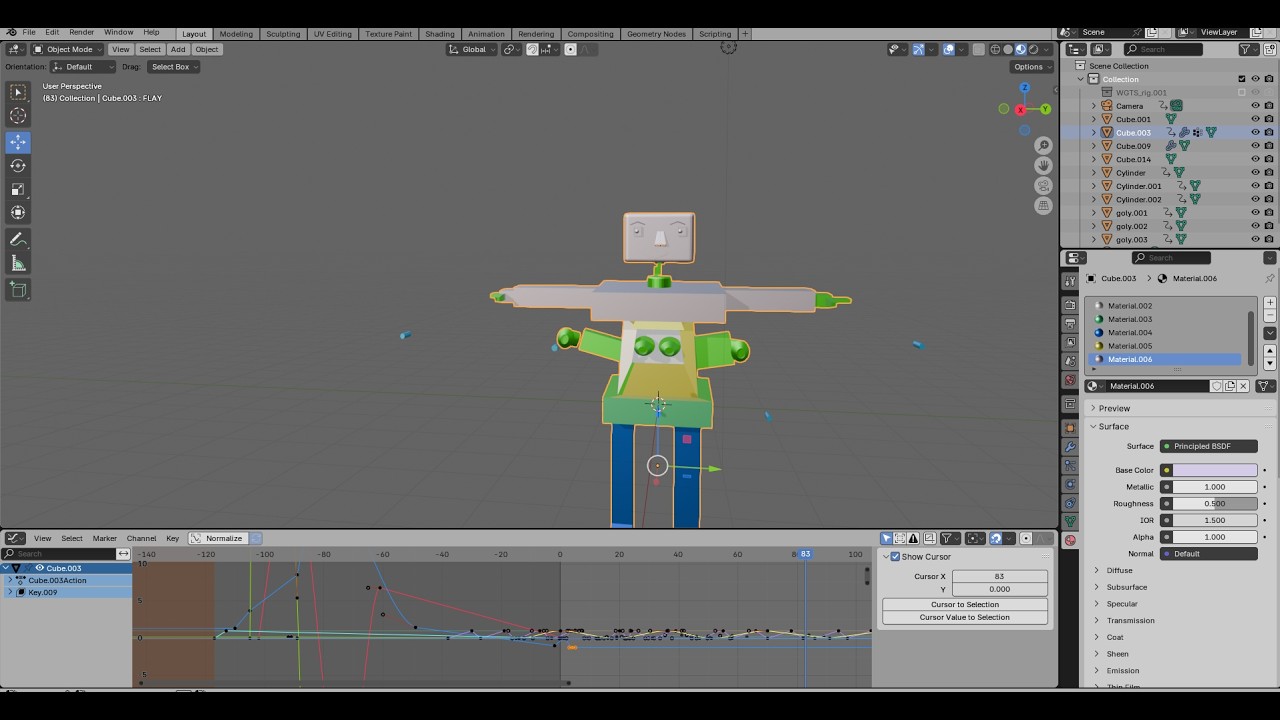Switch between perspective and orthographic view with the grid icon
Image resolution: width=1280 pixels, height=720 pixels.
pos(1043,206)
